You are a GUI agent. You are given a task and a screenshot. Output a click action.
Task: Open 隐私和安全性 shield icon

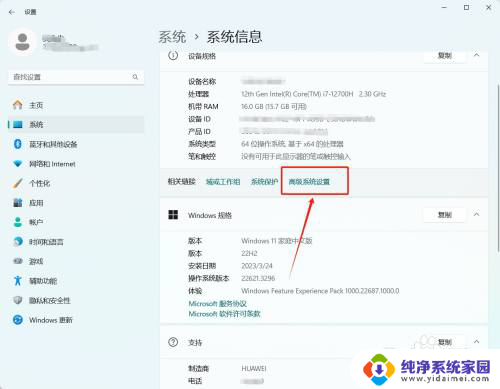coord(18,300)
